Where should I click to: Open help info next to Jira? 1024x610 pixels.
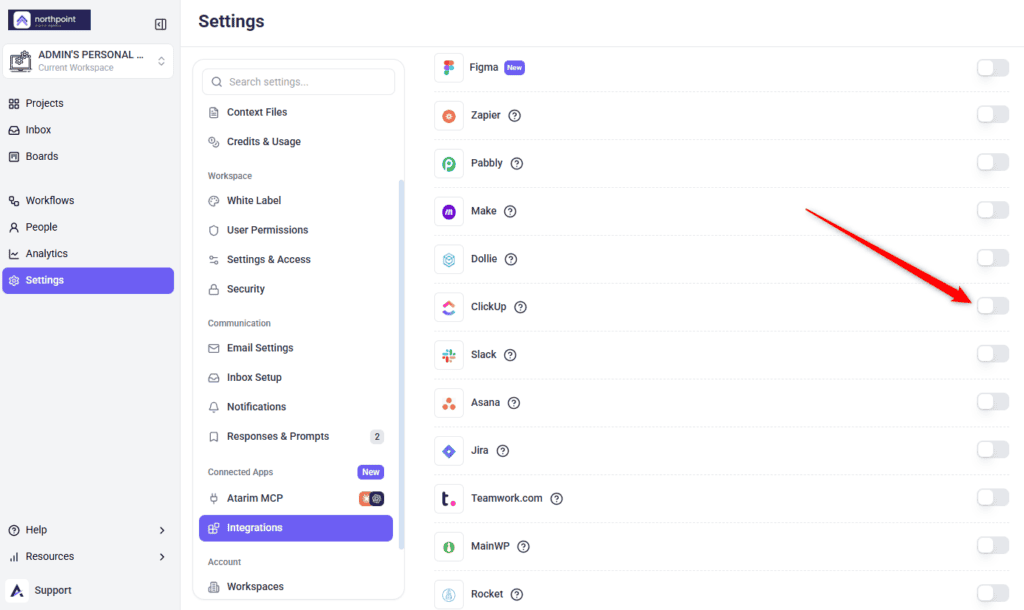[502, 451]
